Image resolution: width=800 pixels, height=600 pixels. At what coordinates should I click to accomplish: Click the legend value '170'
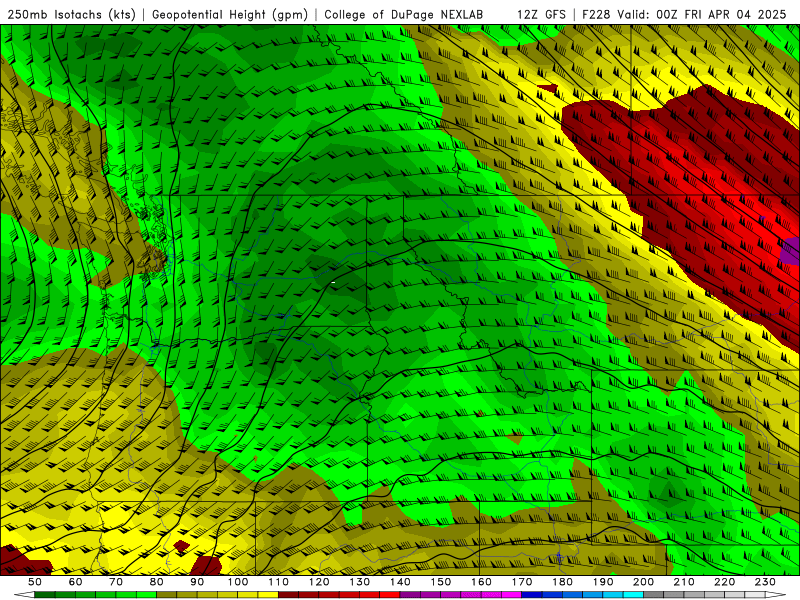click(522, 582)
